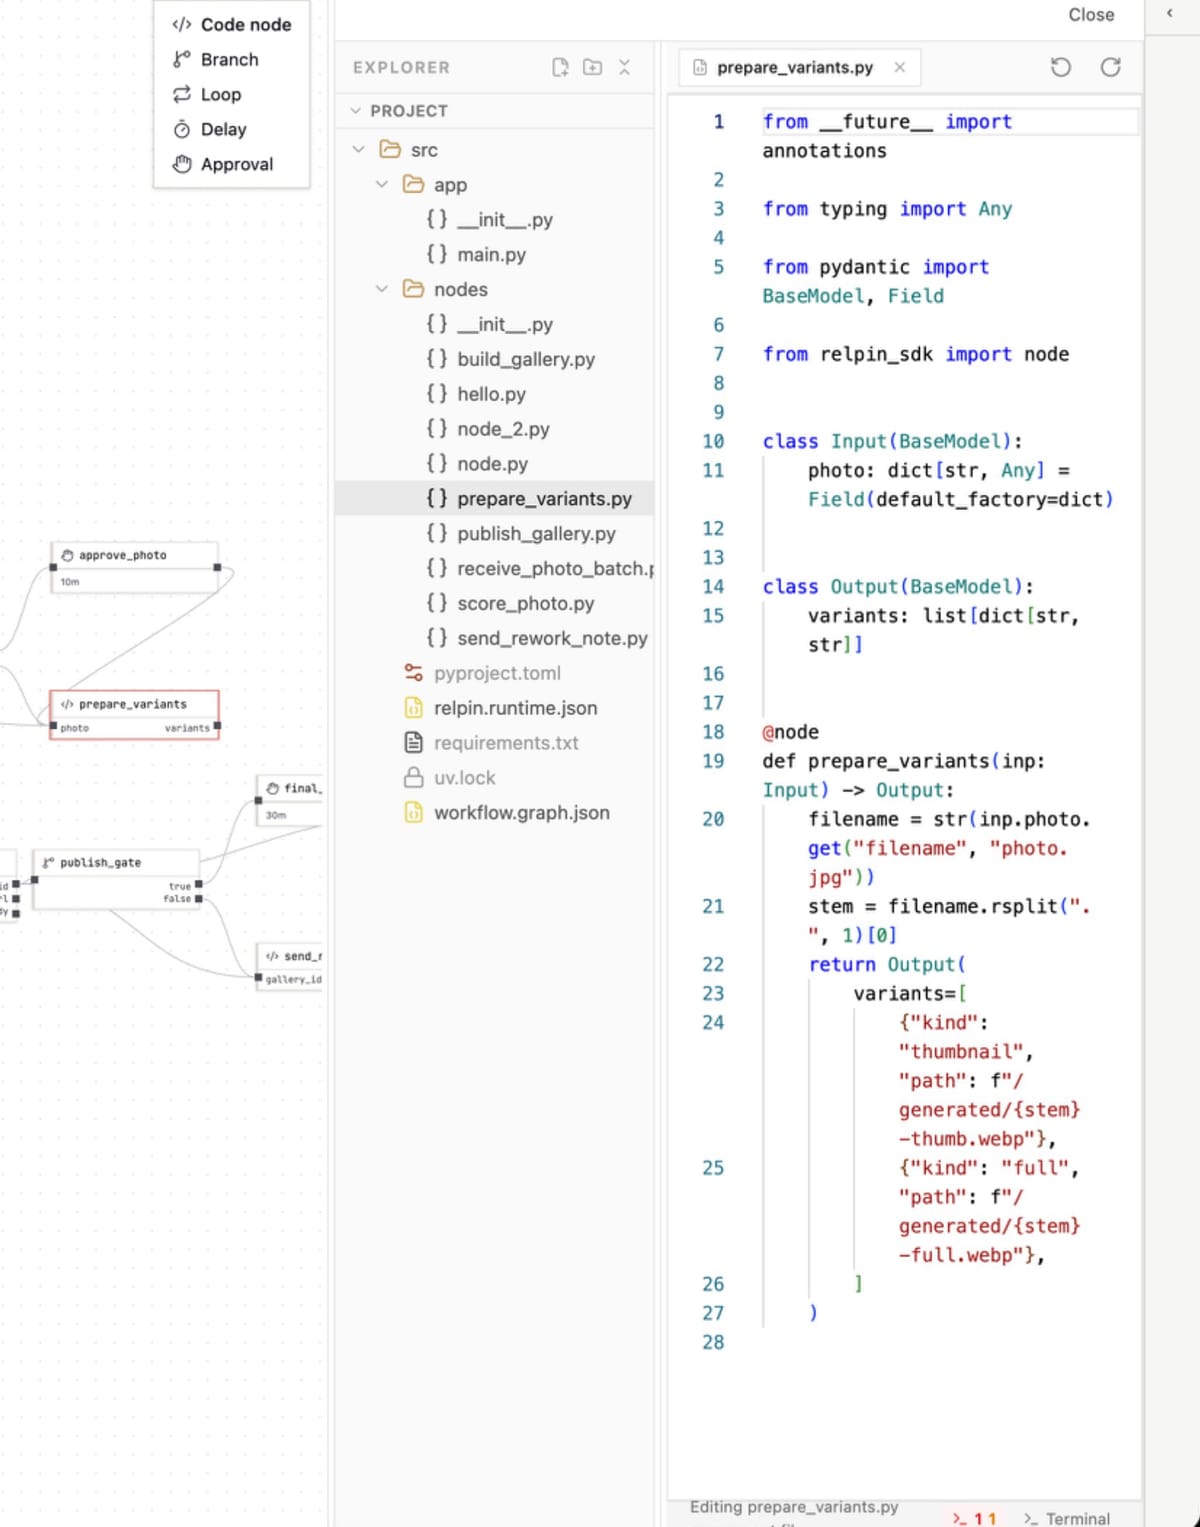Open relpin.runtime.json in Explorer
This screenshot has height=1527, width=1200.
[495, 708]
